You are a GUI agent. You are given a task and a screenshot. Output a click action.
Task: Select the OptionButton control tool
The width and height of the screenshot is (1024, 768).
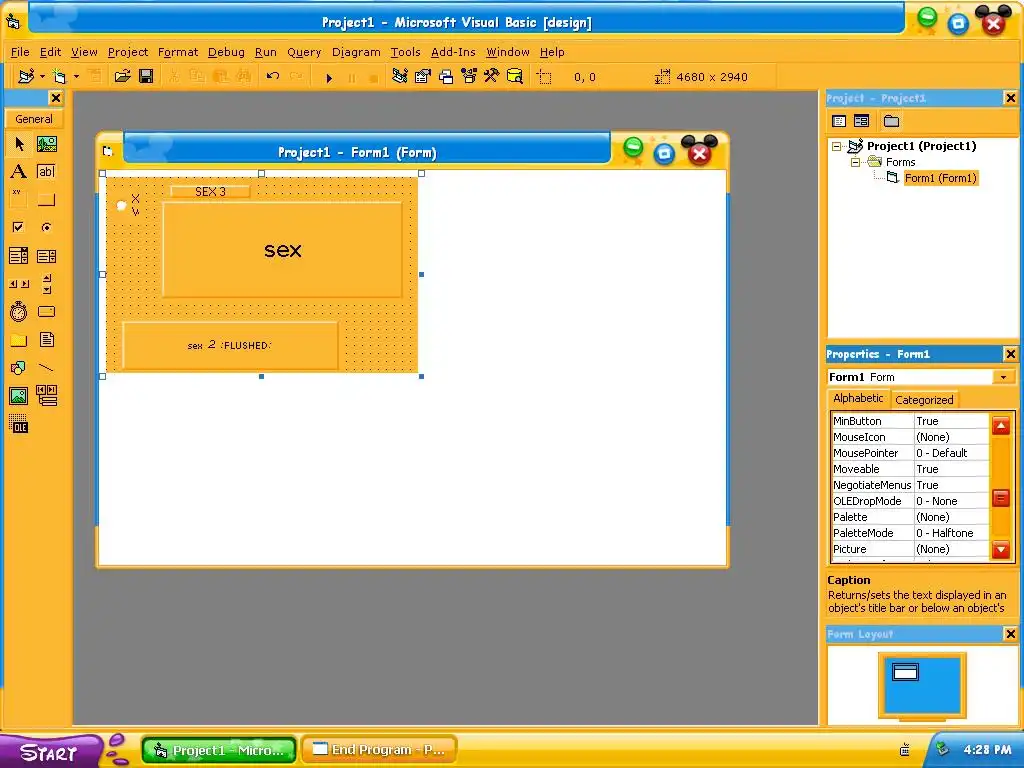(46, 227)
